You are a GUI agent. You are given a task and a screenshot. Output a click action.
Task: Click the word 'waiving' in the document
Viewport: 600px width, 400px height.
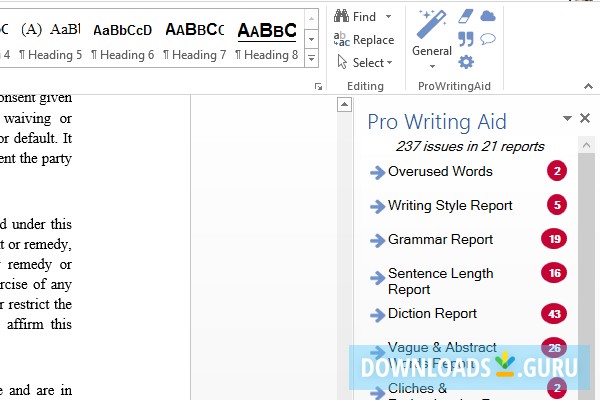pos(28,118)
